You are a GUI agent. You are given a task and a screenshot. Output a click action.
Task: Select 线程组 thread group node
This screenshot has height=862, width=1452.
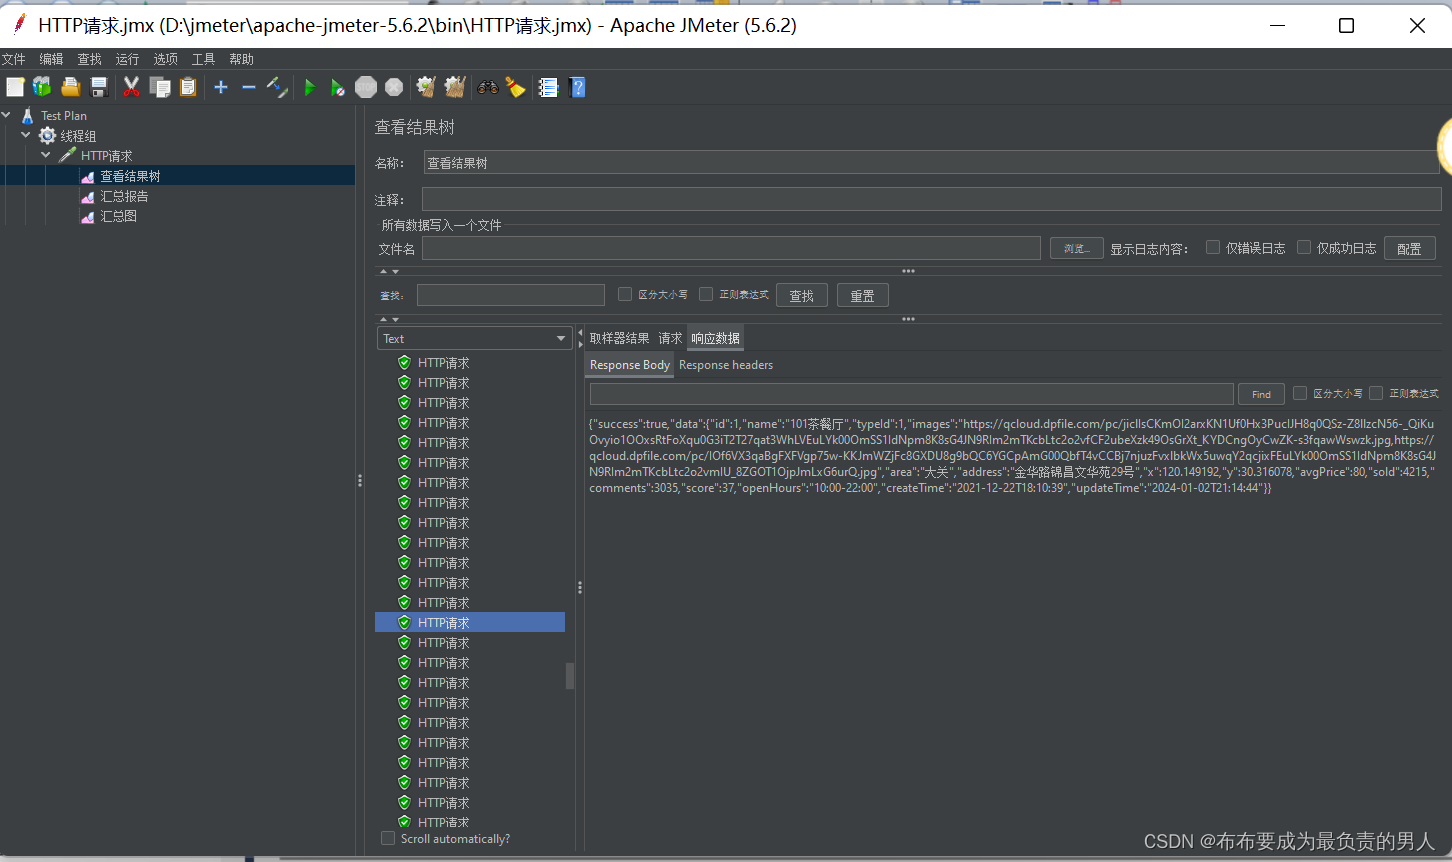78,136
